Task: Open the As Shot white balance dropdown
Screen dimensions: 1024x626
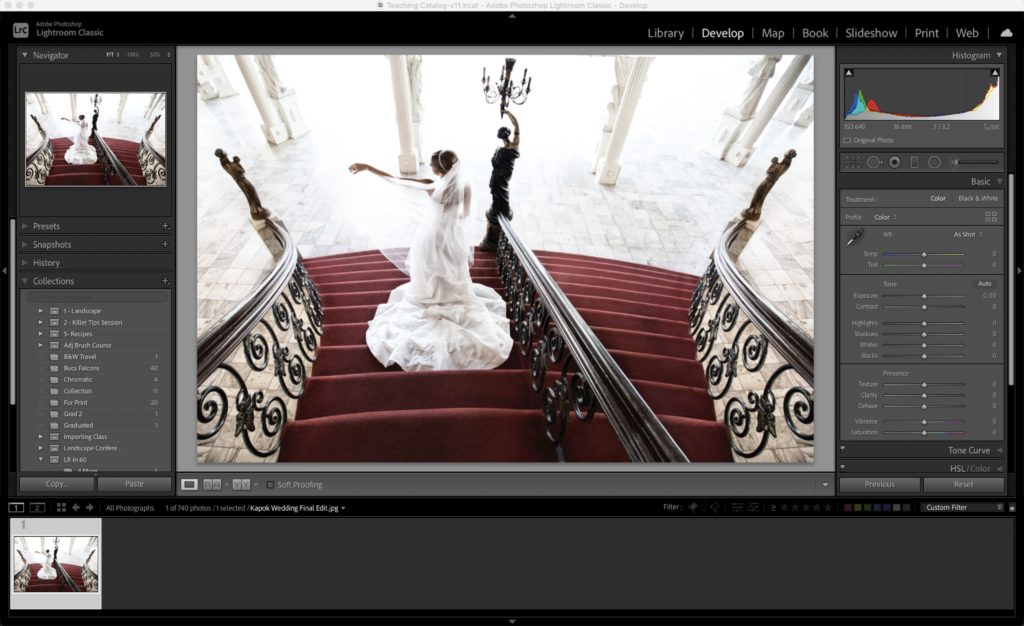Action: [x=967, y=234]
